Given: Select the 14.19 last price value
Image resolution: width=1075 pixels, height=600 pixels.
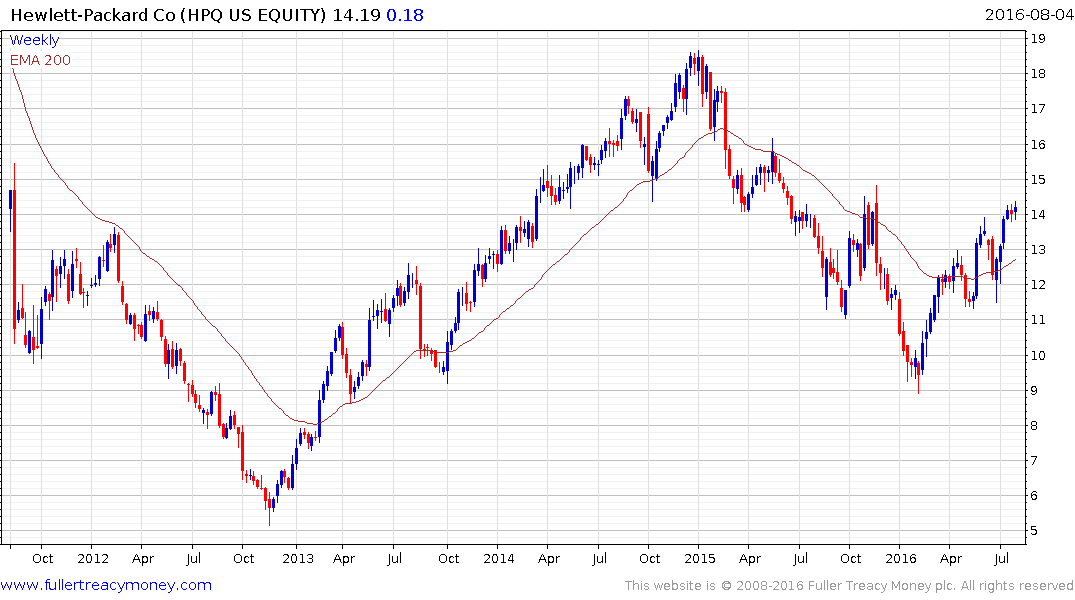Looking at the screenshot, I should pyautogui.click(x=356, y=15).
